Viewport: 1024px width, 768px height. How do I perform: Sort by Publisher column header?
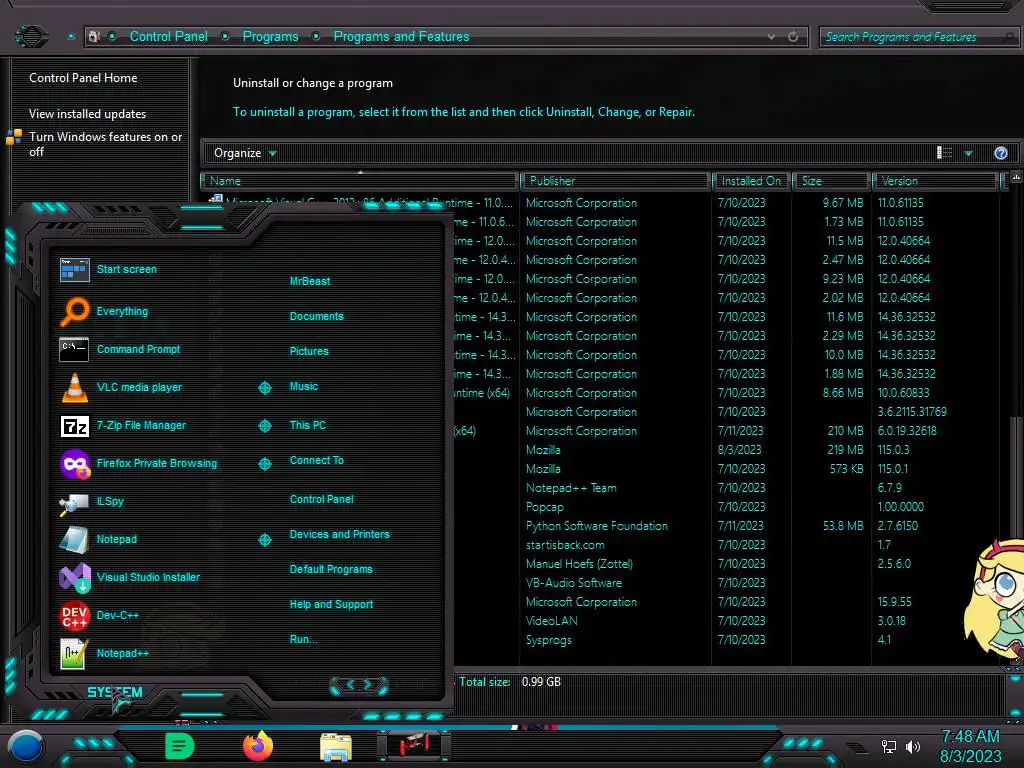pyautogui.click(x=615, y=181)
